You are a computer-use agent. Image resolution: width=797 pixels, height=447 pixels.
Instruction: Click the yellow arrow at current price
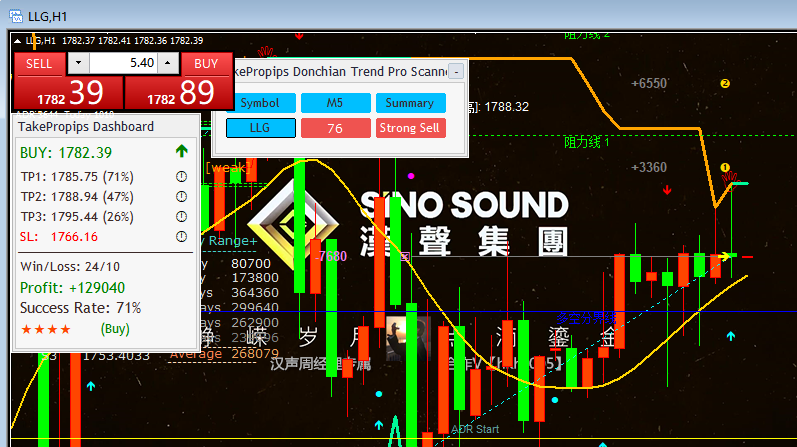(x=724, y=257)
